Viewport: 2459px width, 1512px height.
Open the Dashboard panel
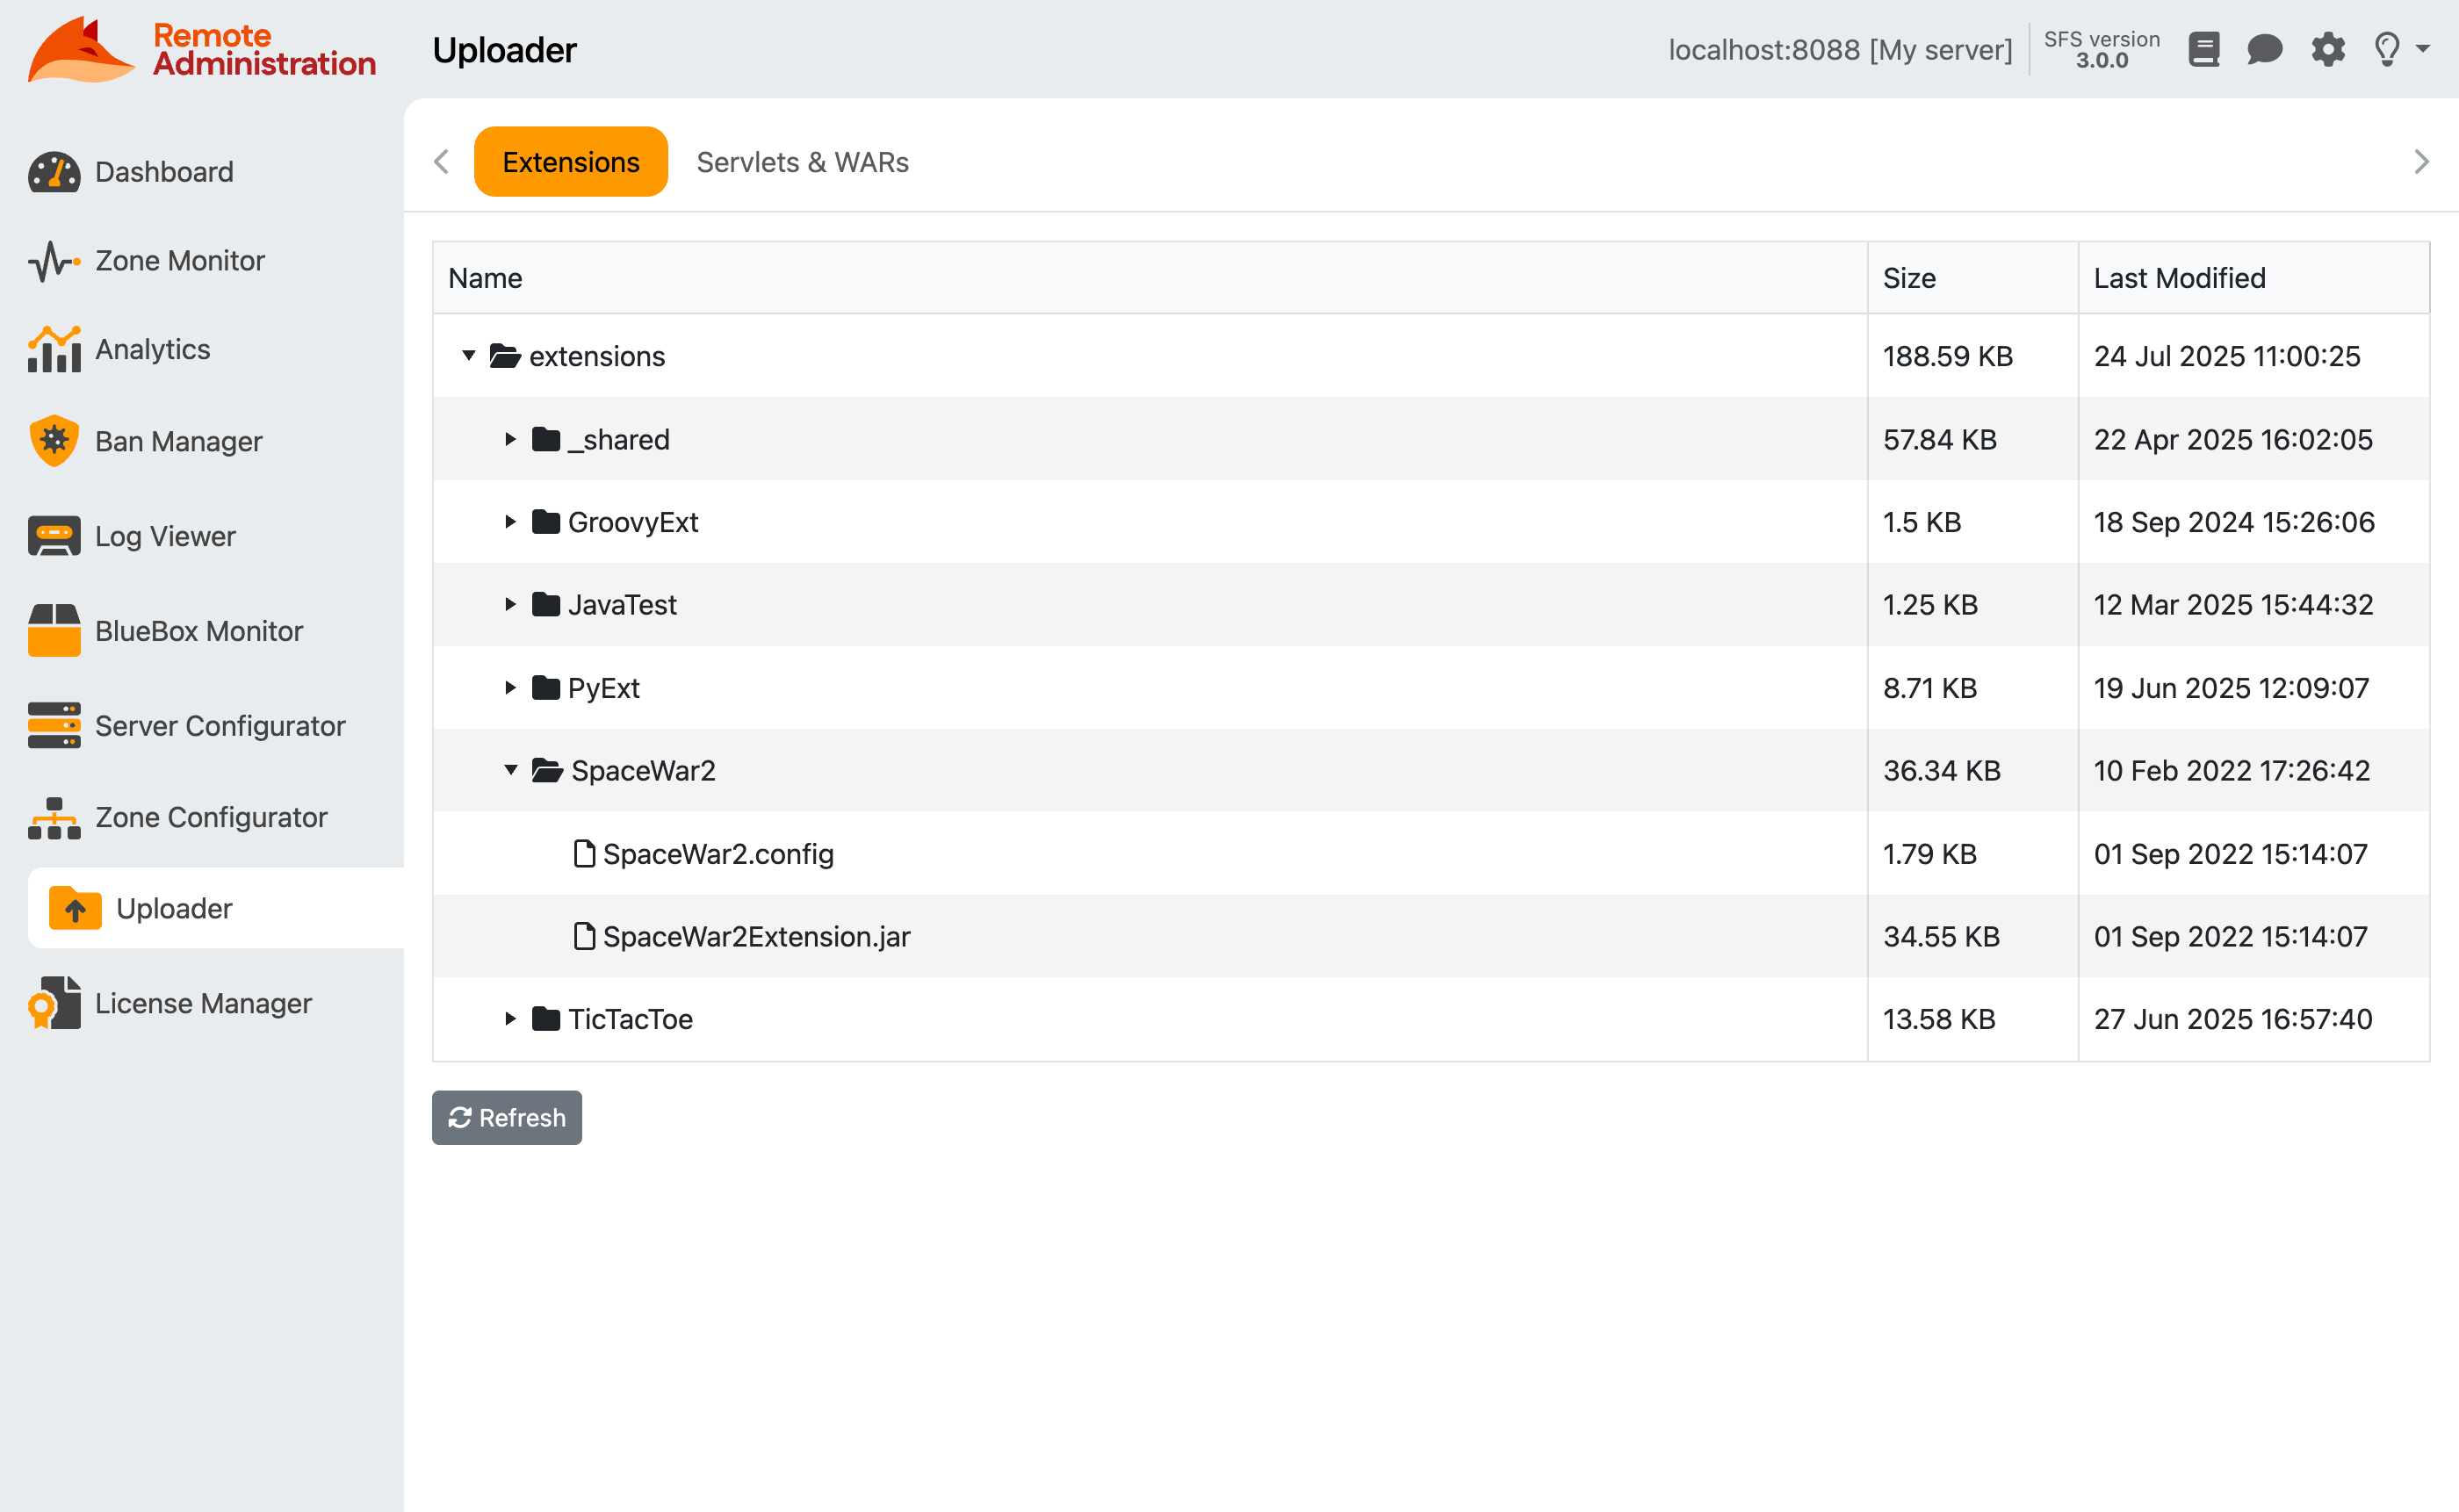click(163, 171)
